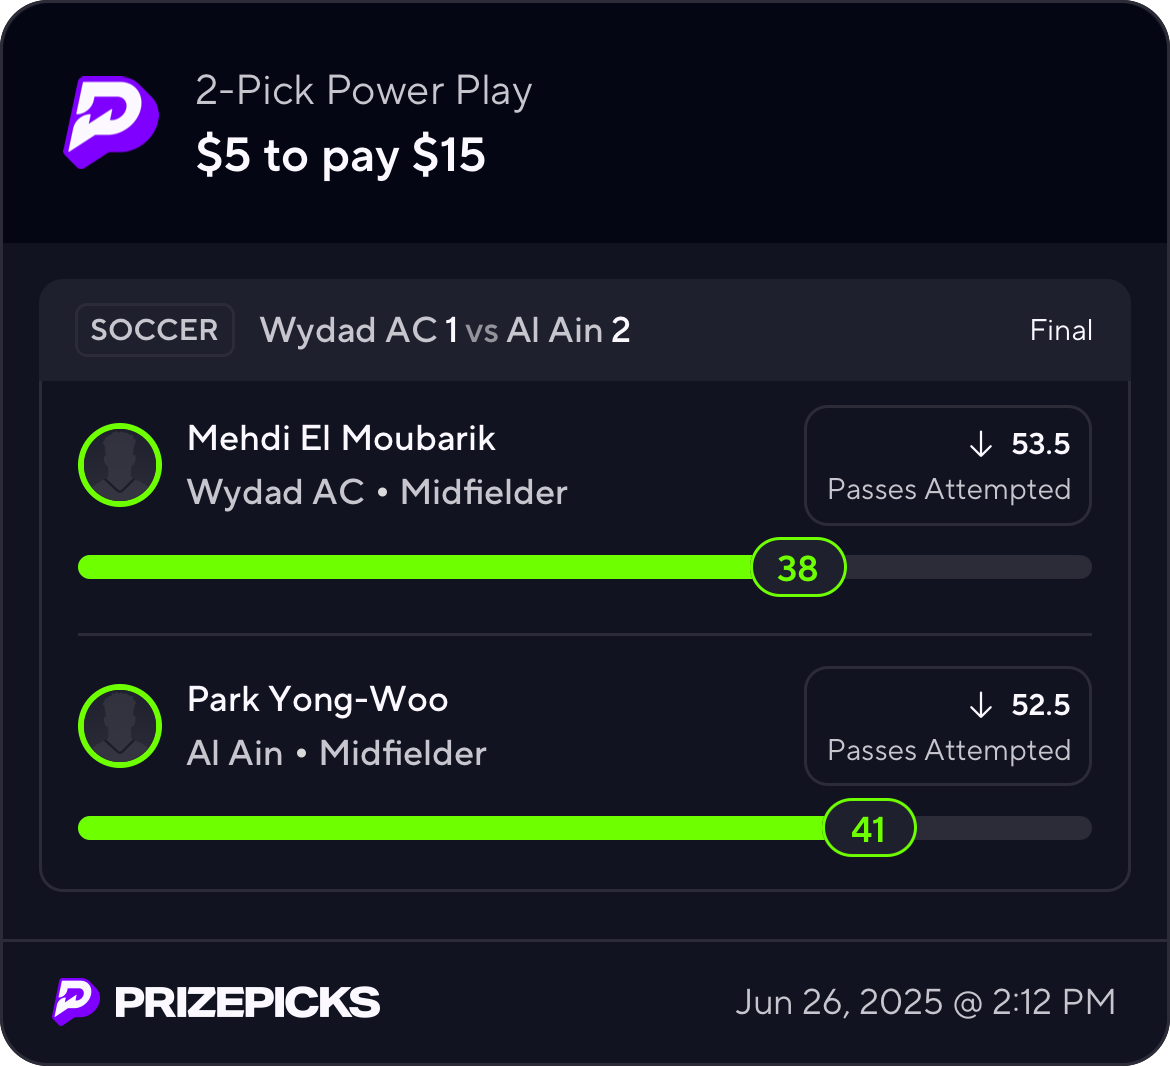Click the Mehdi El Moubarik player name
This screenshot has width=1170, height=1067.
(341, 438)
